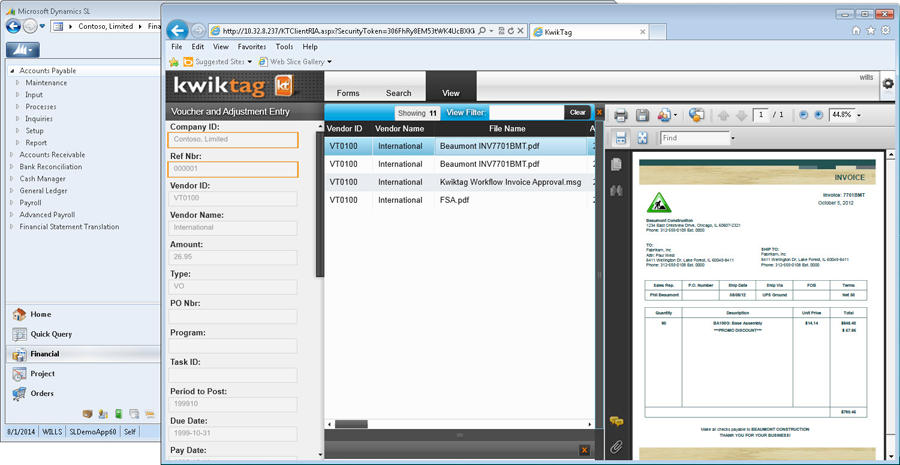Viewport: 900px width, 465px height.
Task: Zoom out using the minus circle icon
Action: [804, 115]
